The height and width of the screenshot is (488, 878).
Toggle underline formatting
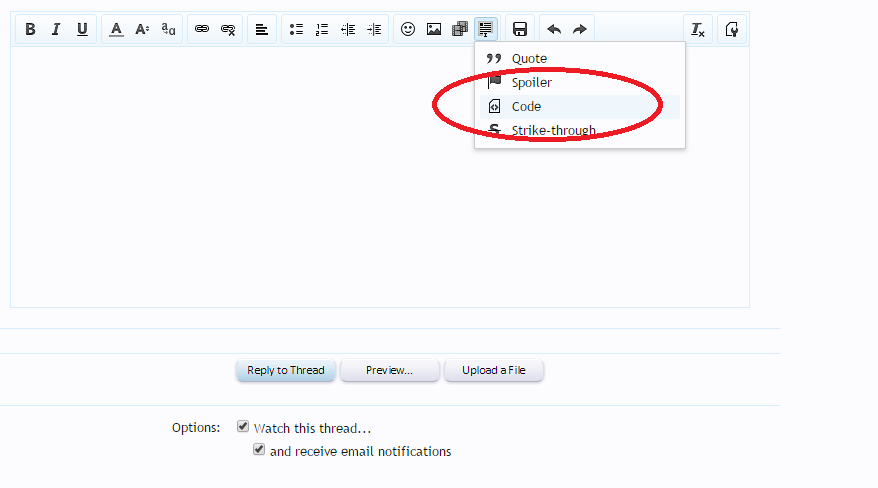point(82,29)
